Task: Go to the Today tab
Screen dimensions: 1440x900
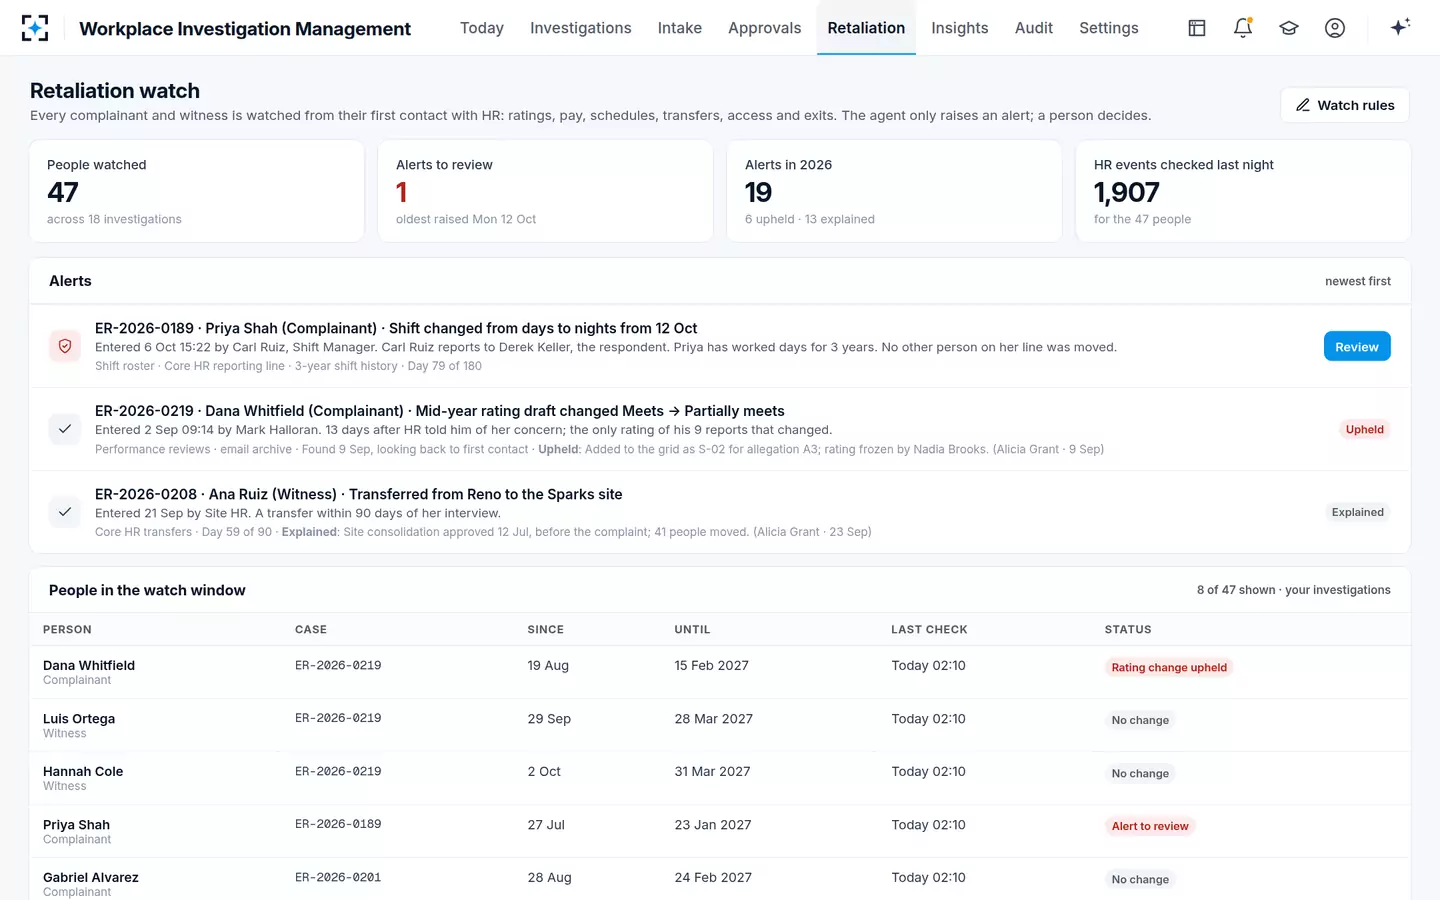Action: point(482,28)
